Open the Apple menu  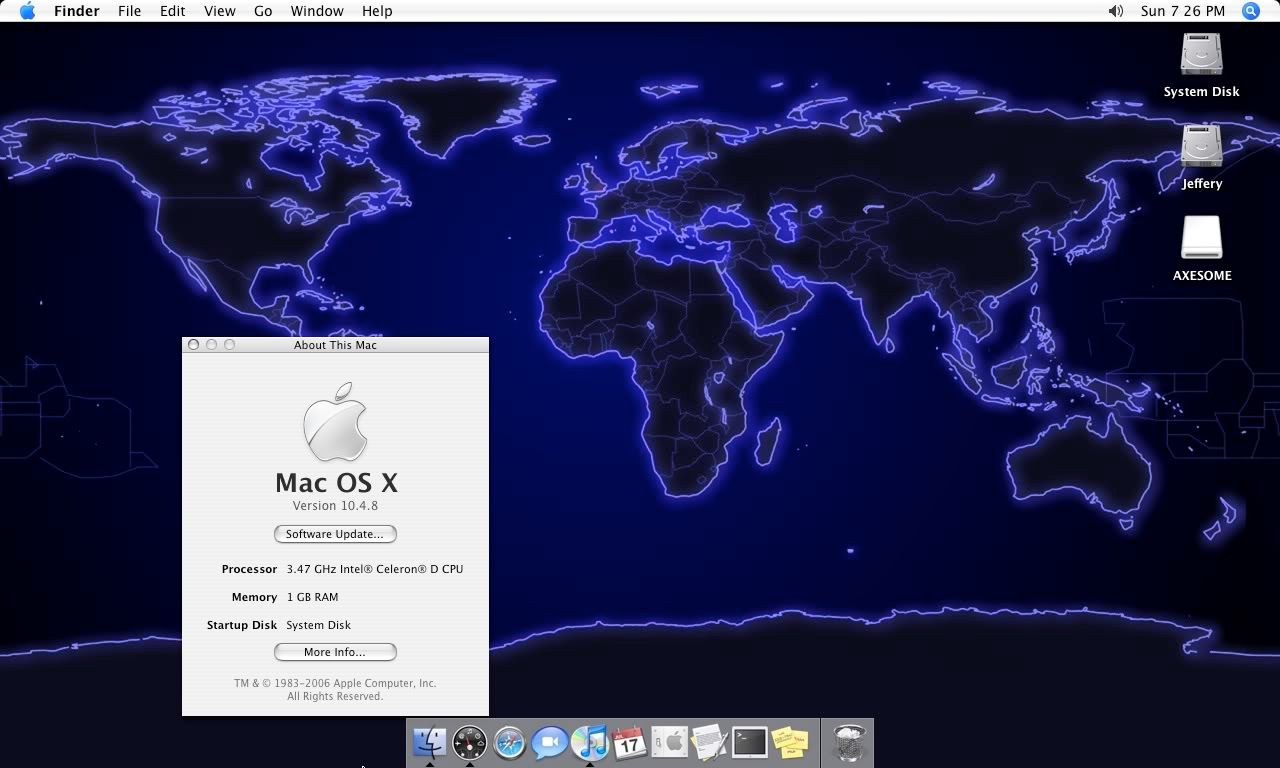tap(27, 11)
